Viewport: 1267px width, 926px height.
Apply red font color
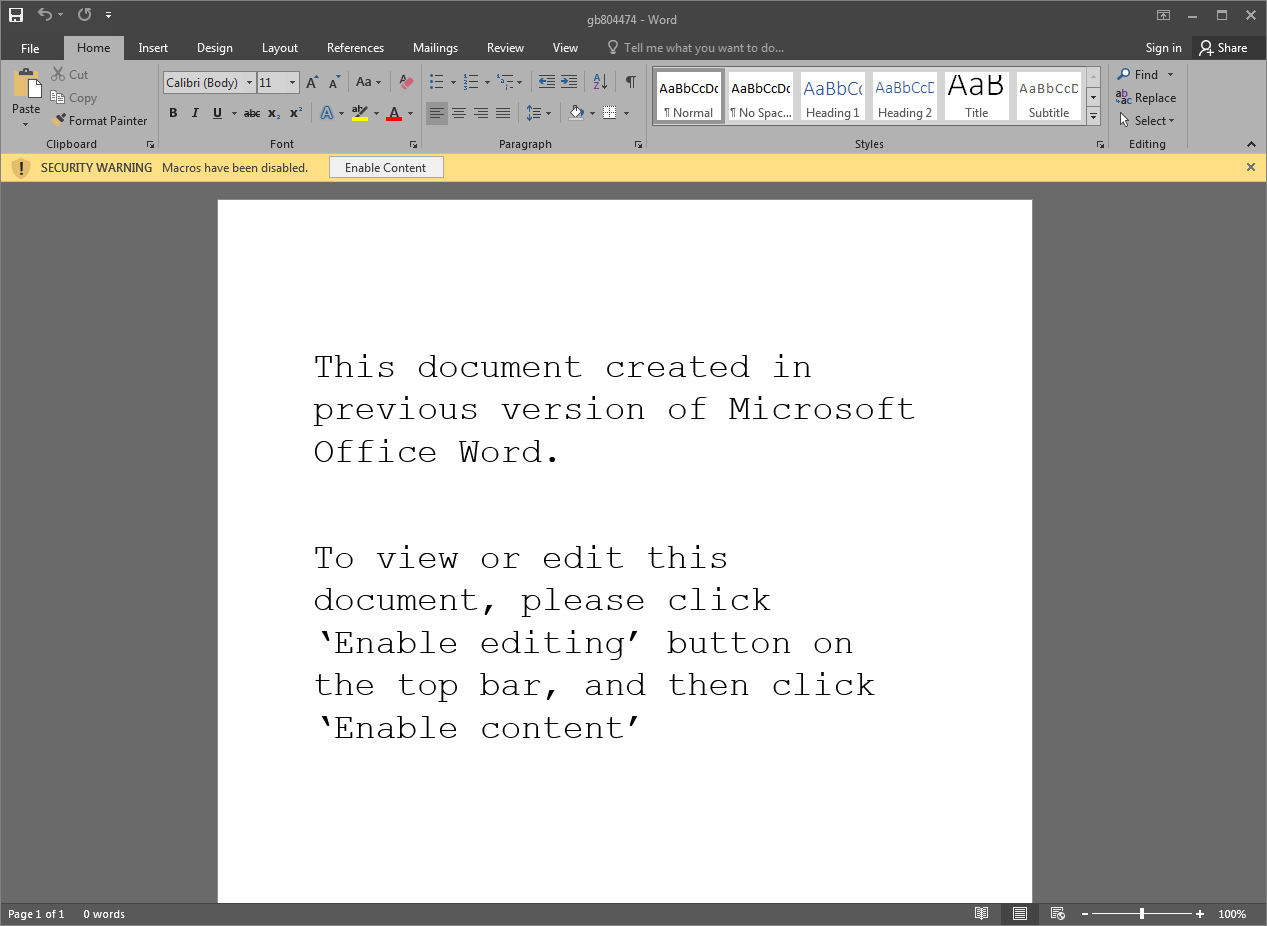pos(394,113)
